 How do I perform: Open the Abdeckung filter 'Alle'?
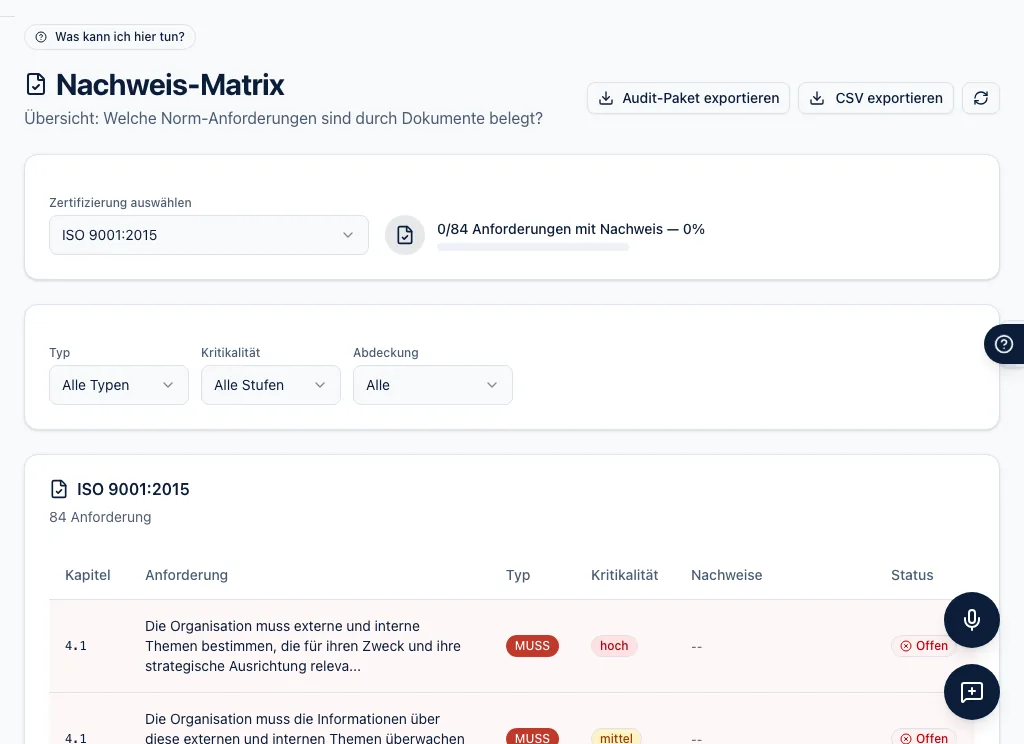[x=433, y=385]
